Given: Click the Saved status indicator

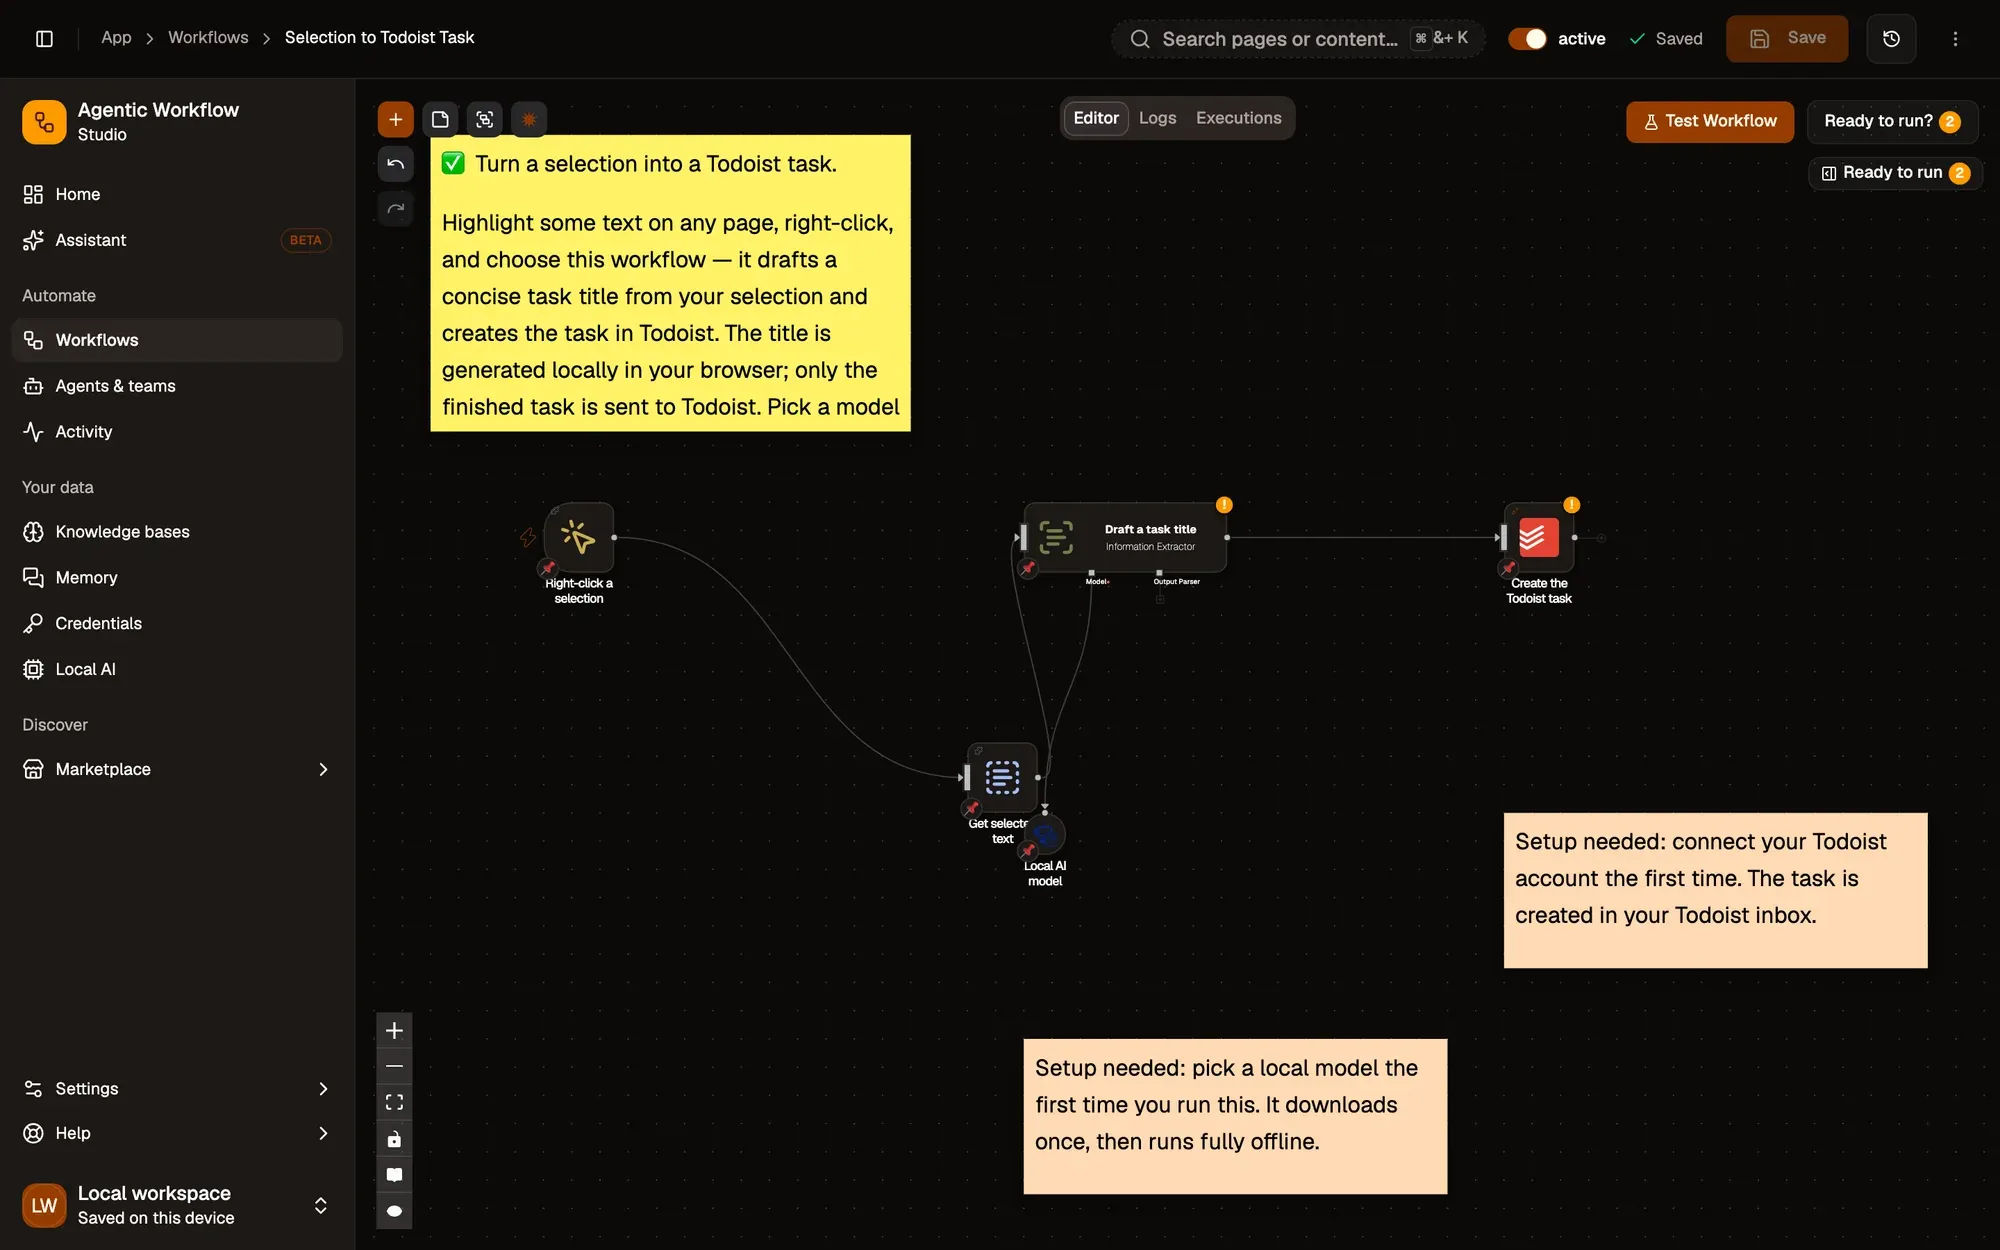Looking at the screenshot, I should click(1666, 38).
